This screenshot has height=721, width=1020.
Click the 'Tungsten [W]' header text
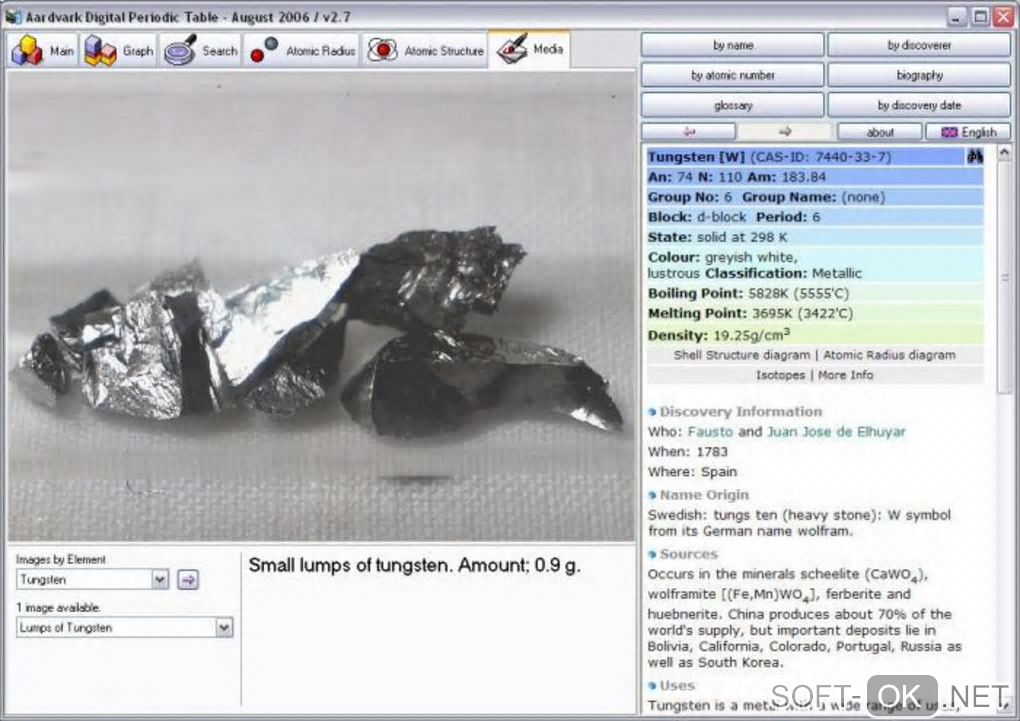(696, 157)
